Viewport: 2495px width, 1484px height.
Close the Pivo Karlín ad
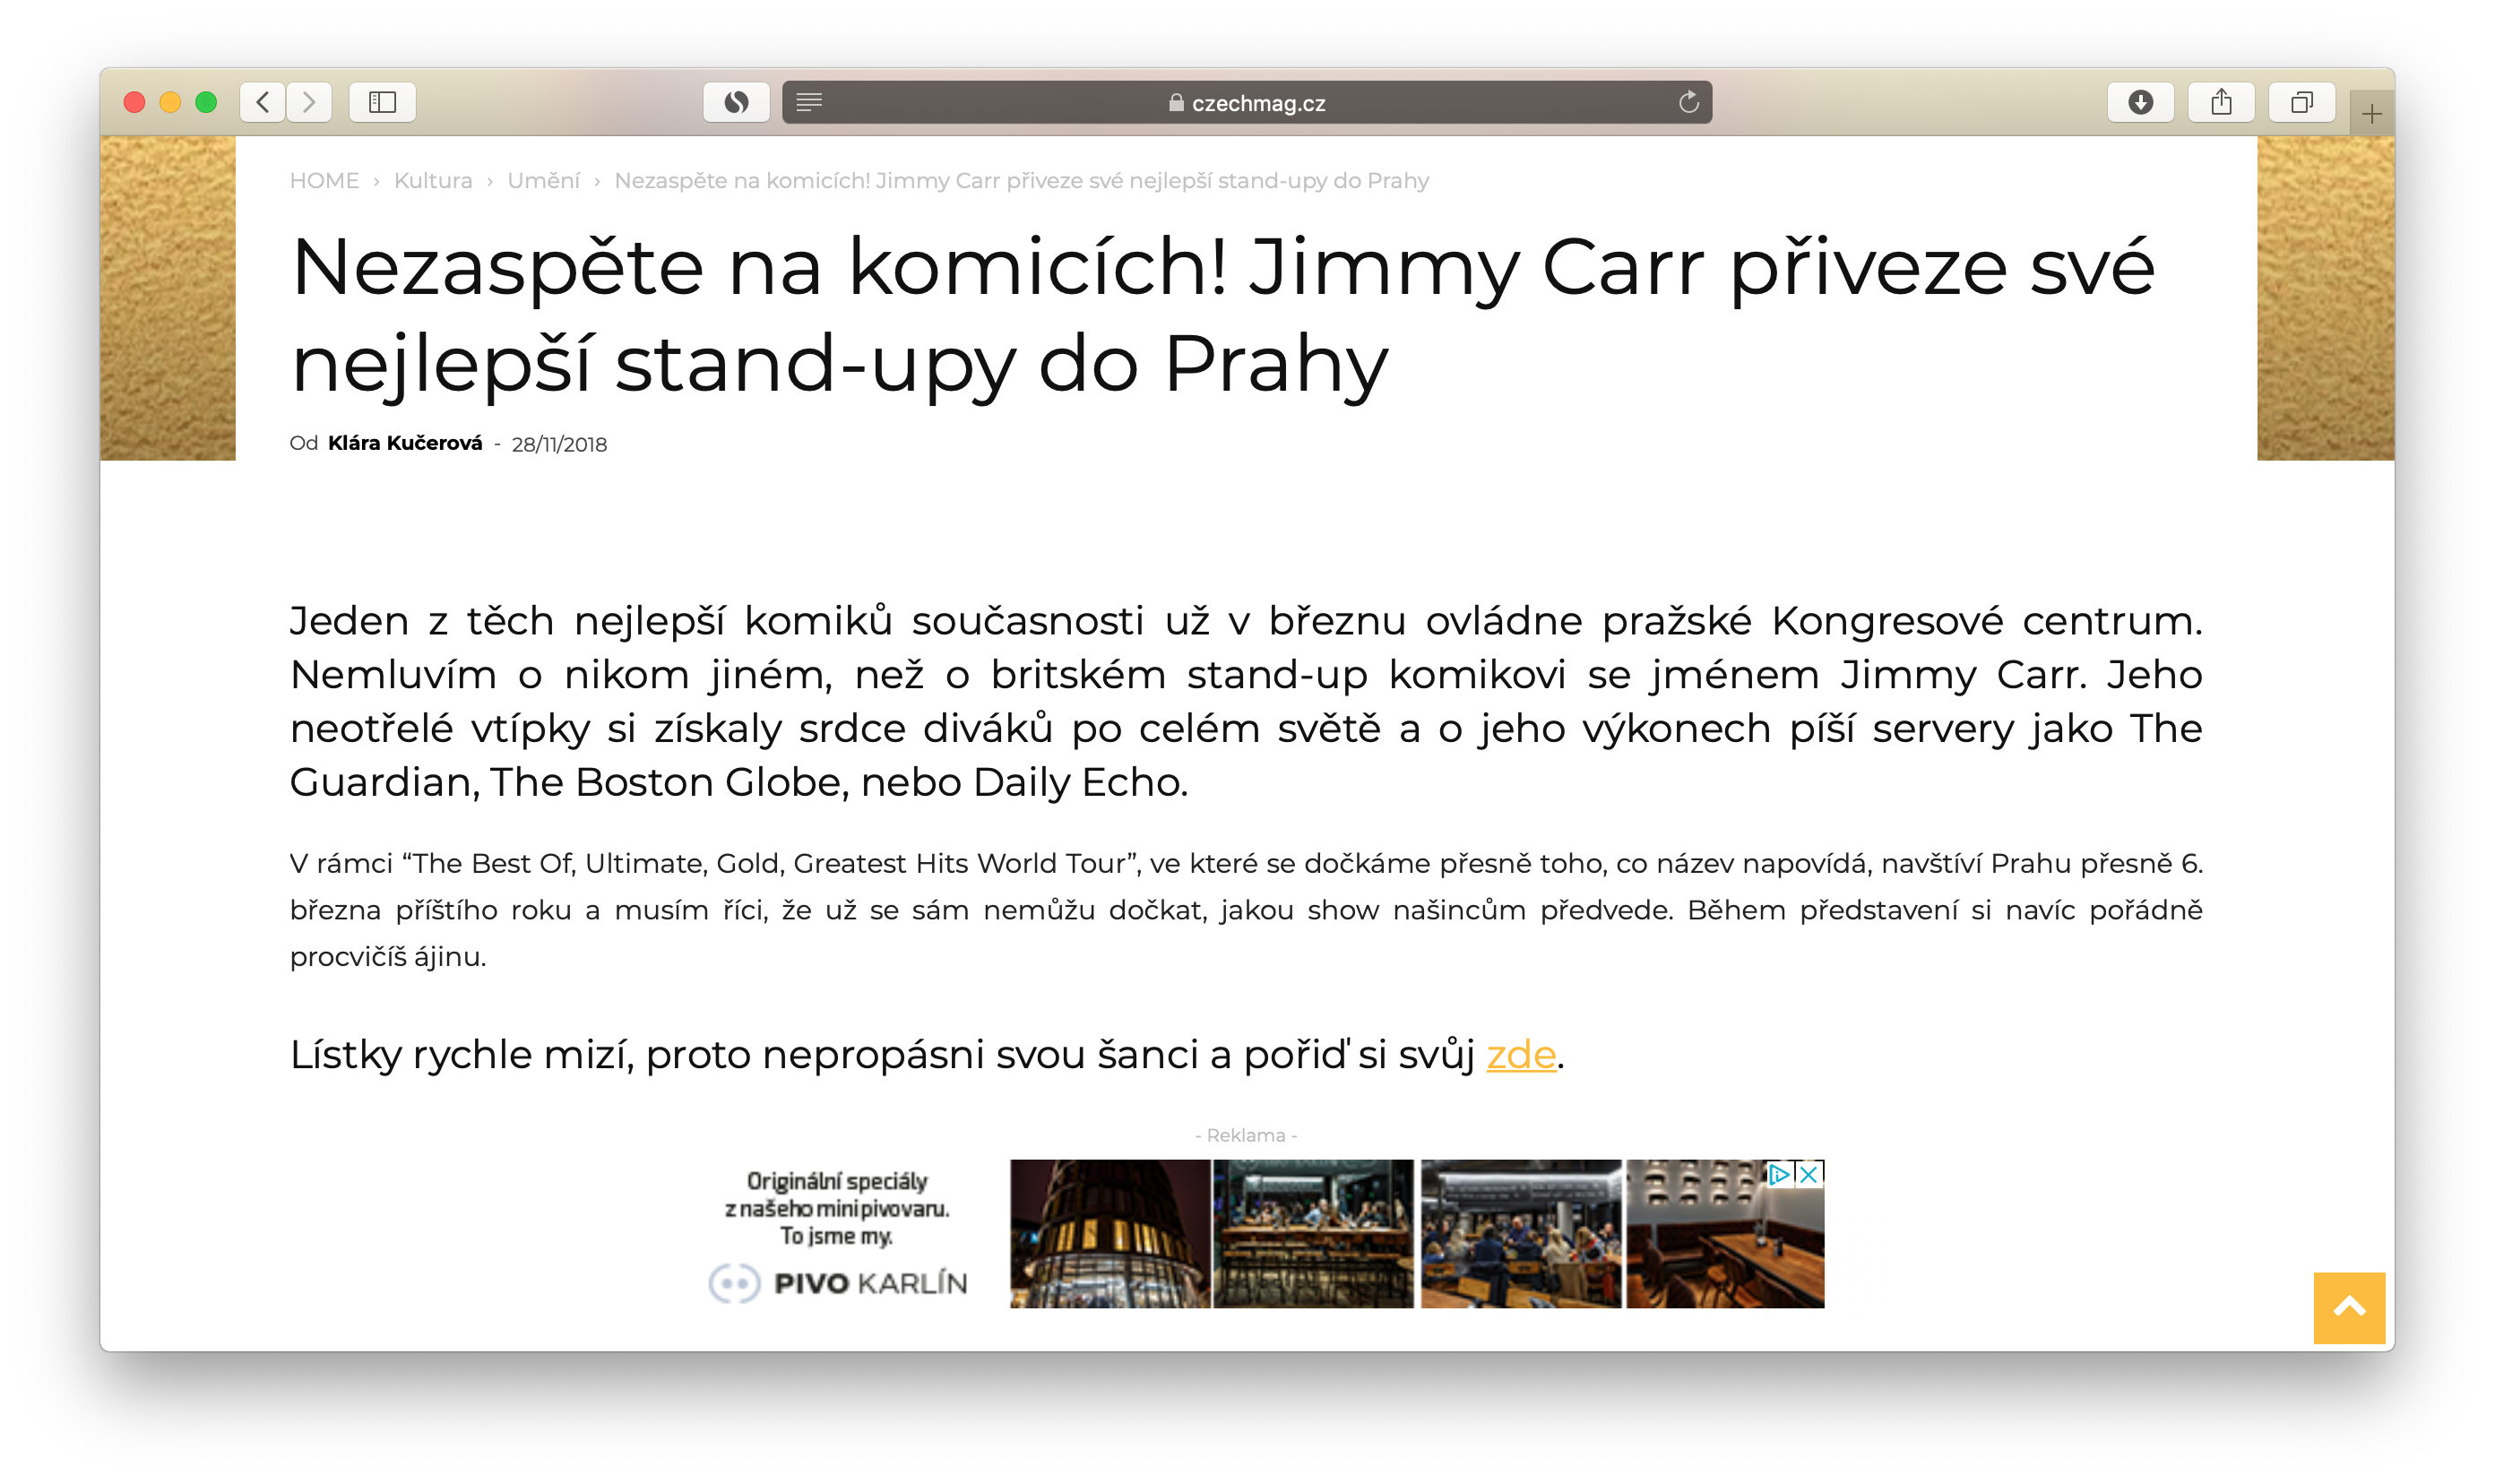tap(1808, 1174)
